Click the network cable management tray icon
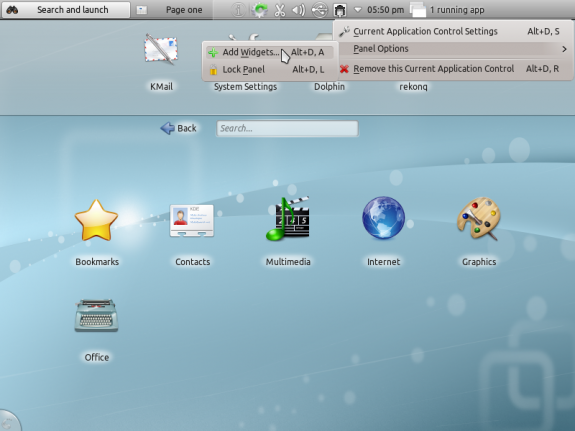 coord(340,10)
